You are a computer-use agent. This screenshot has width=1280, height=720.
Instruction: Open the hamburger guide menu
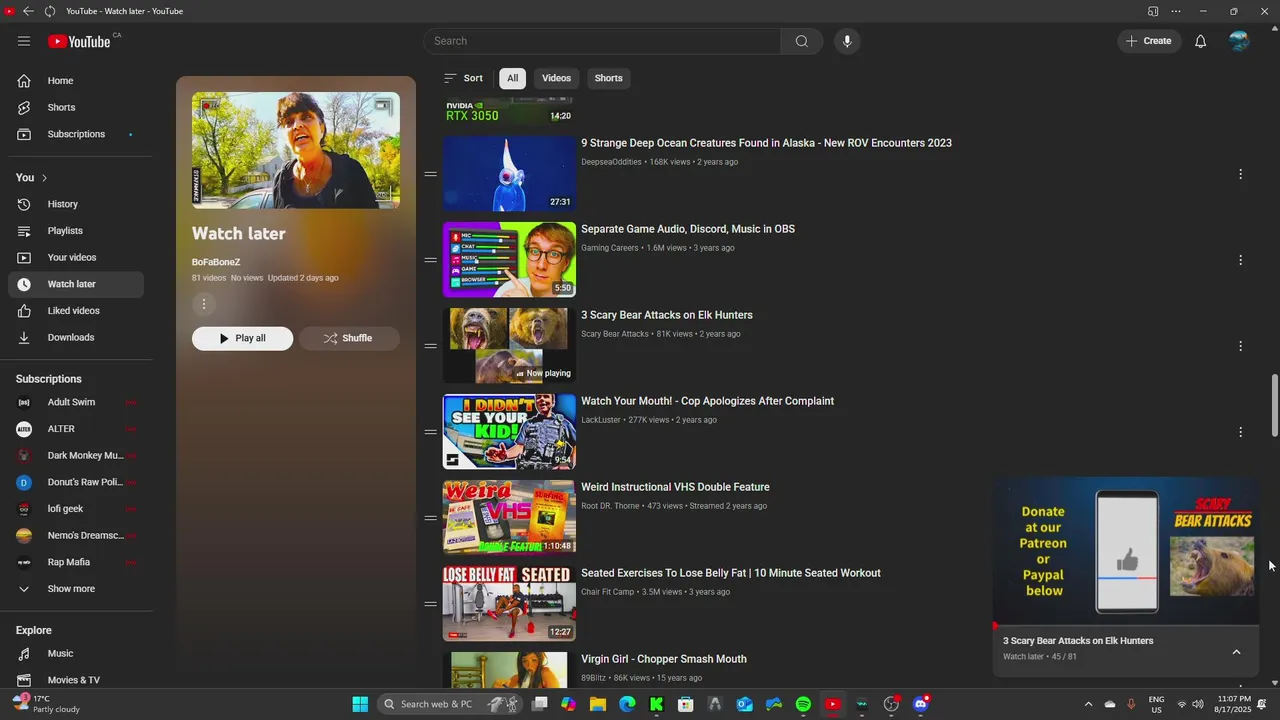click(24, 41)
